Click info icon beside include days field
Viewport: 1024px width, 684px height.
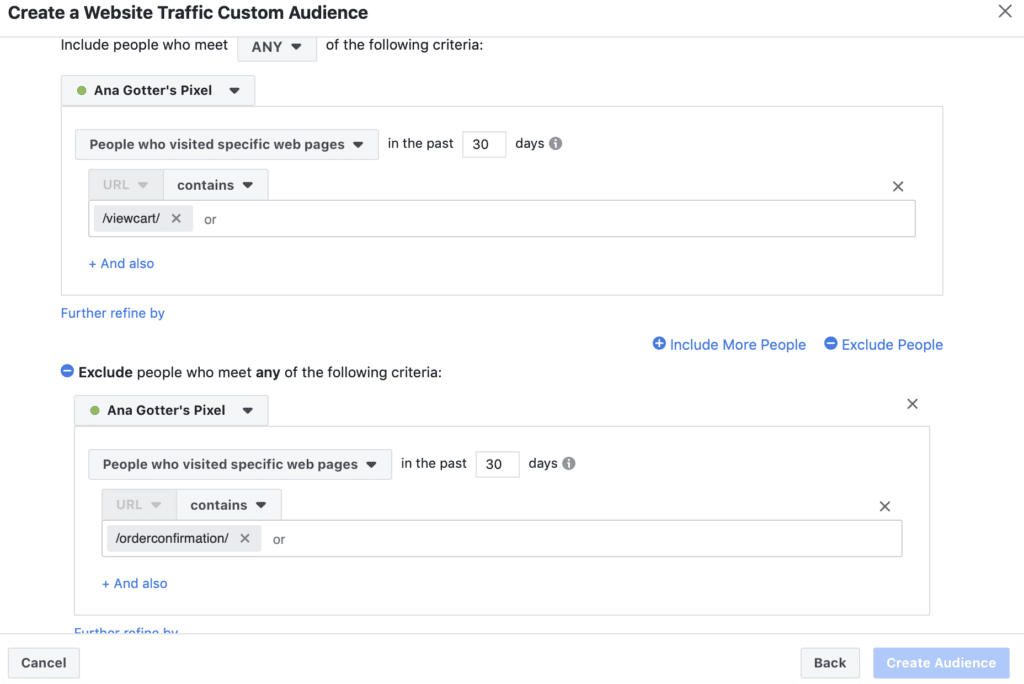click(x=555, y=144)
